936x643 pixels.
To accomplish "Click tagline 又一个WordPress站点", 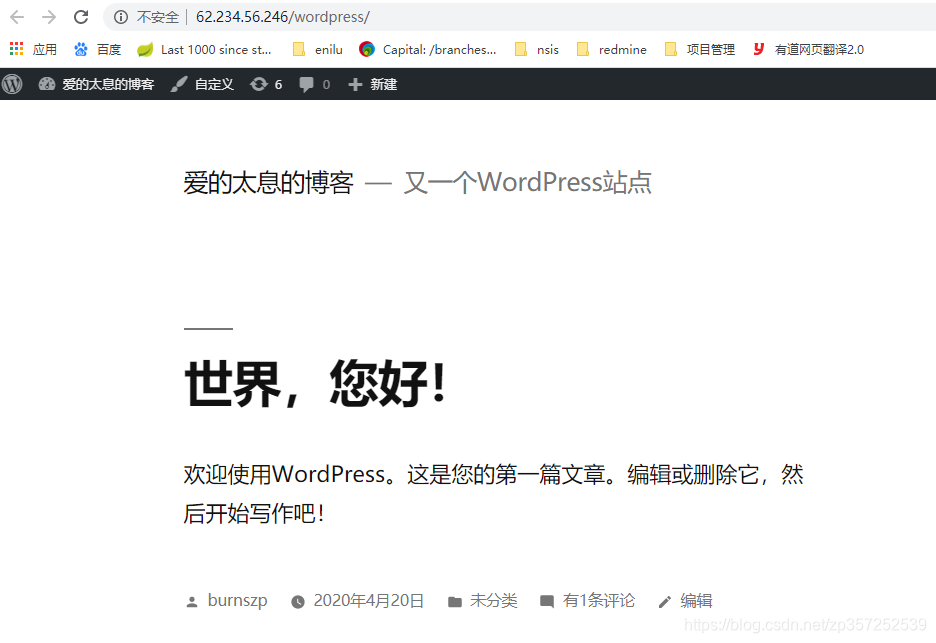I will point(528,182).
